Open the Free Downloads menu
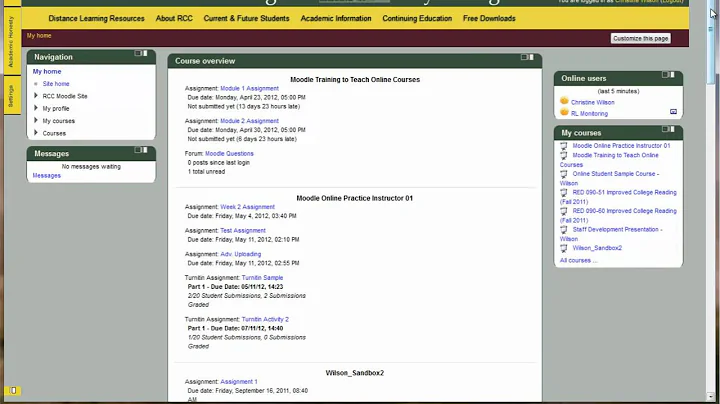This screenshot has height=404, width=720. [x=489, y=18]
